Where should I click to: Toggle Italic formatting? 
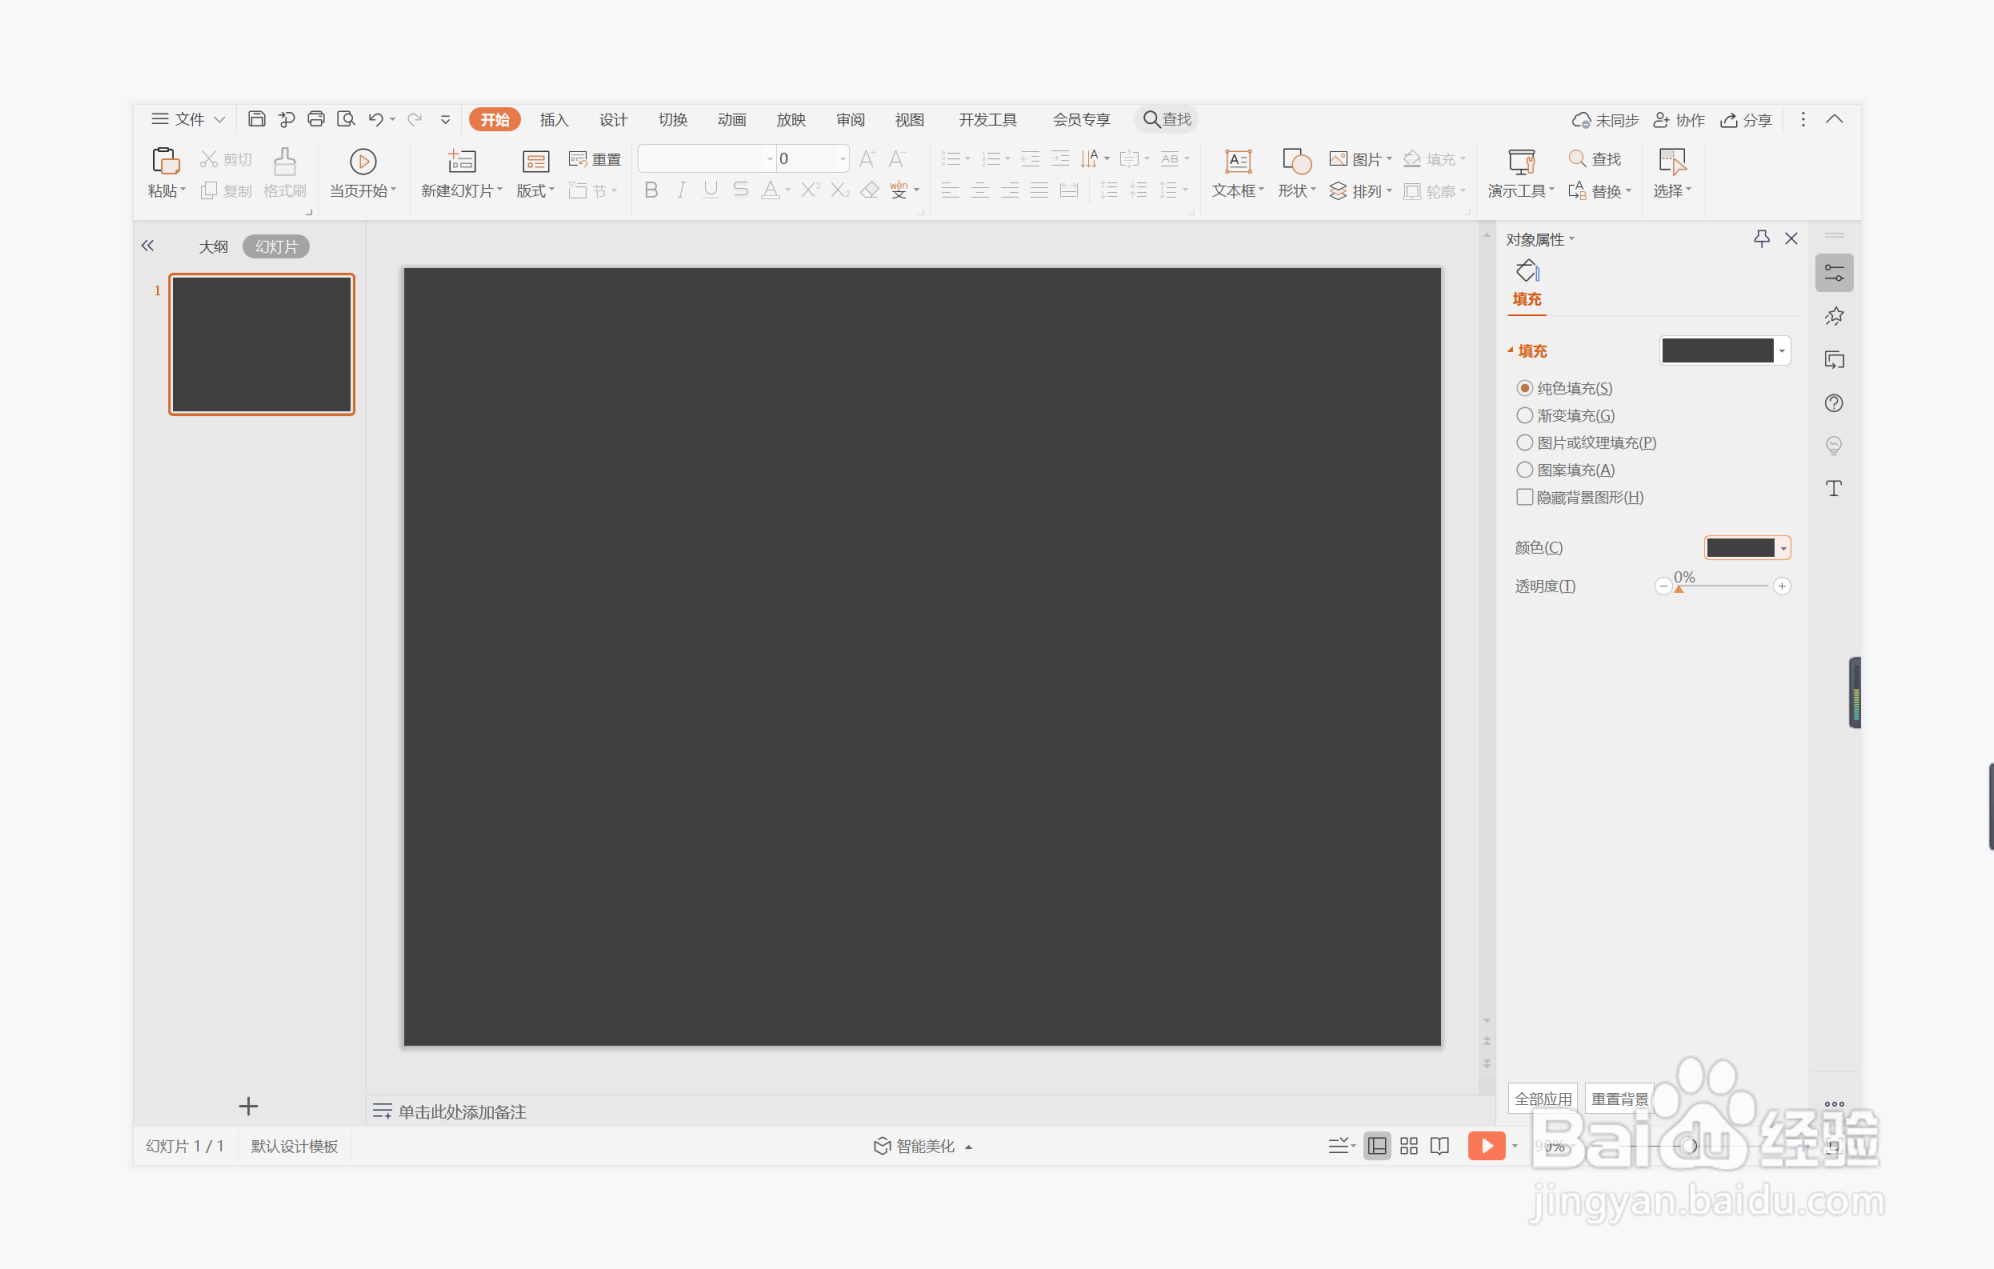pos(681,189)
